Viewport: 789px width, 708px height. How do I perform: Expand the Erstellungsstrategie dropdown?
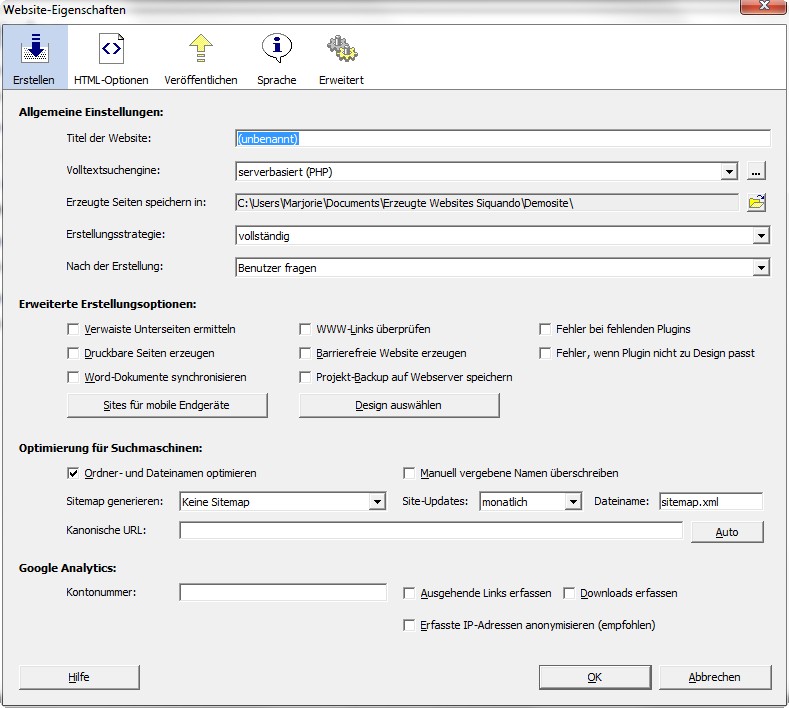[761, 236]
